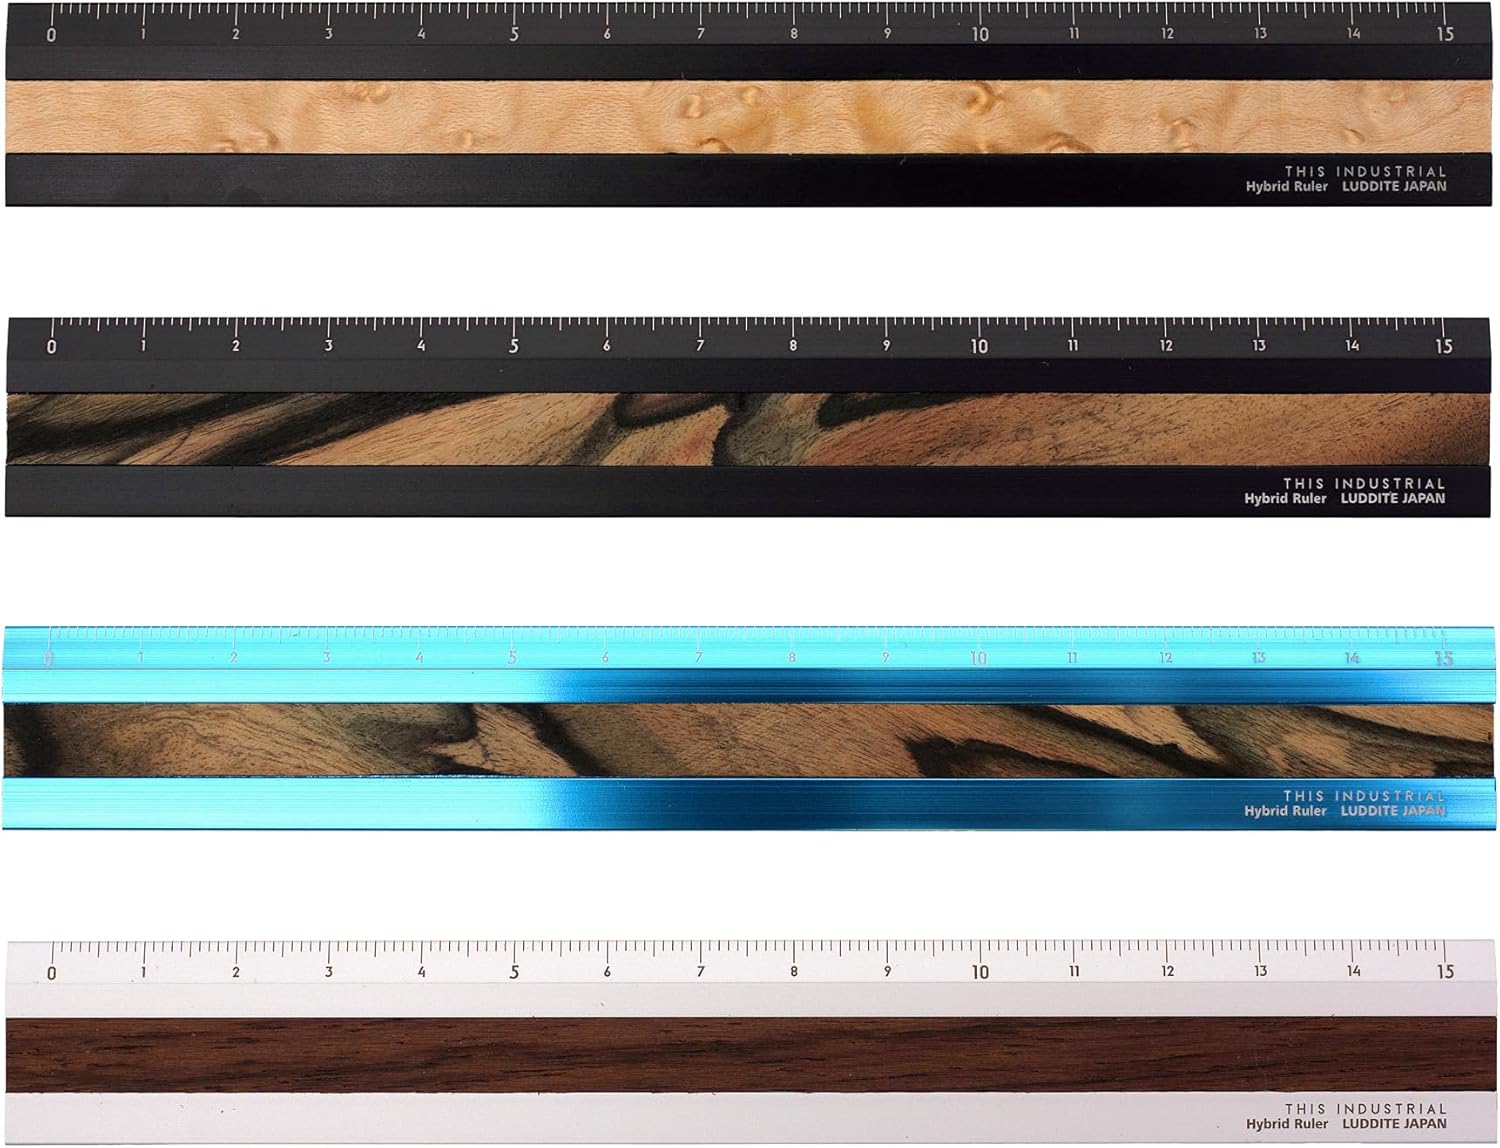Click the 0 mark on the white ruler
This screenshot has width=1500, height=1148.
coord(52,972)
